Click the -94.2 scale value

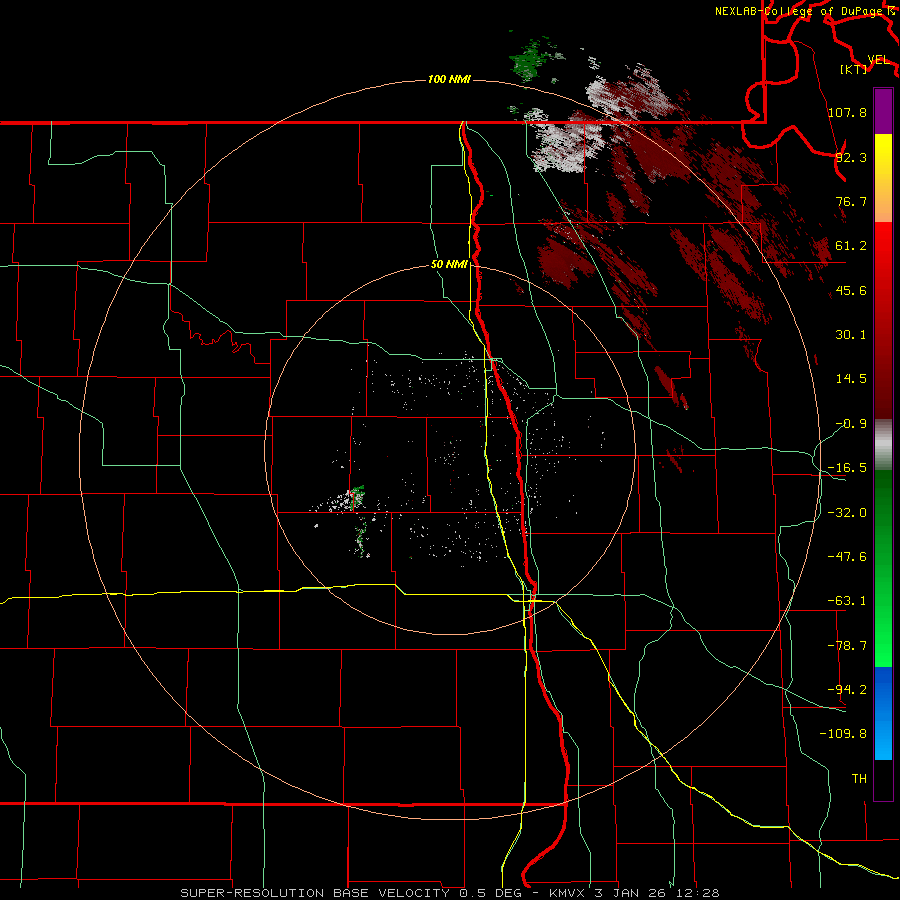point(847,689)
